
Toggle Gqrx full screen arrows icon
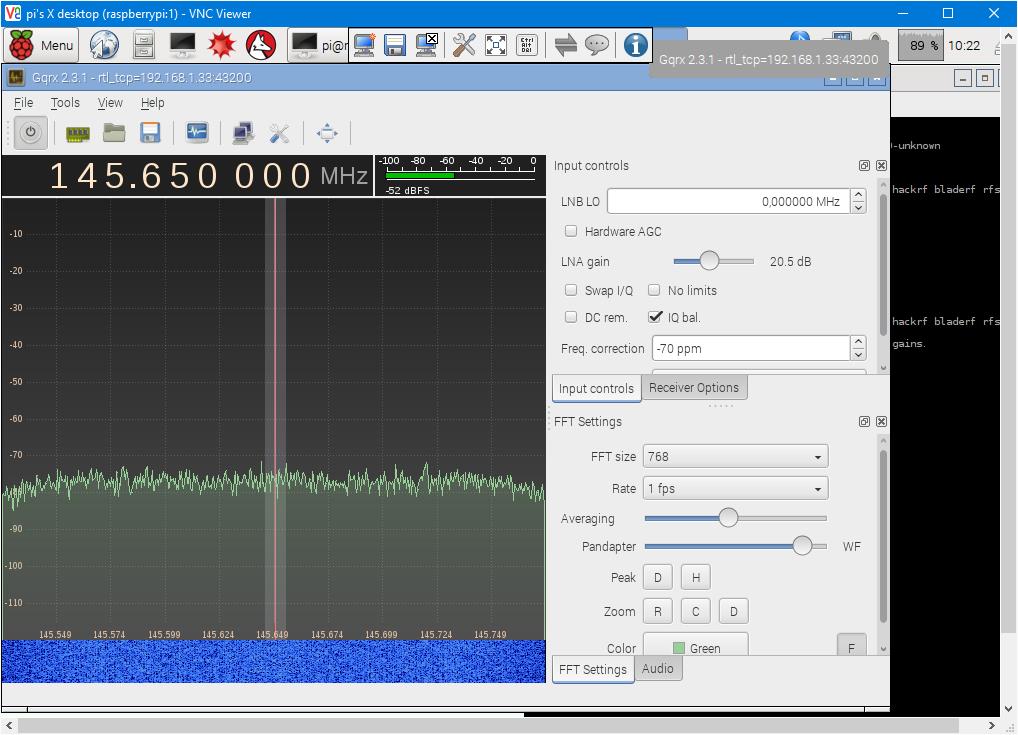(x=327, y=133)
